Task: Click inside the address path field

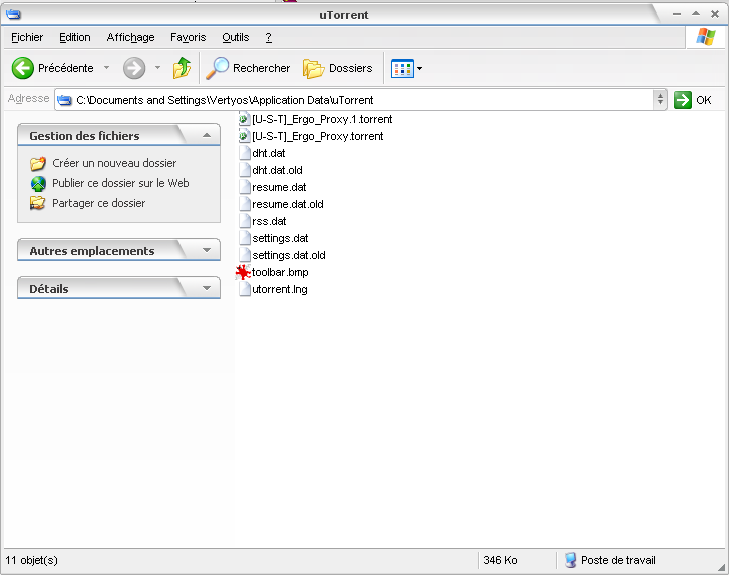Action: pos(360,100)
